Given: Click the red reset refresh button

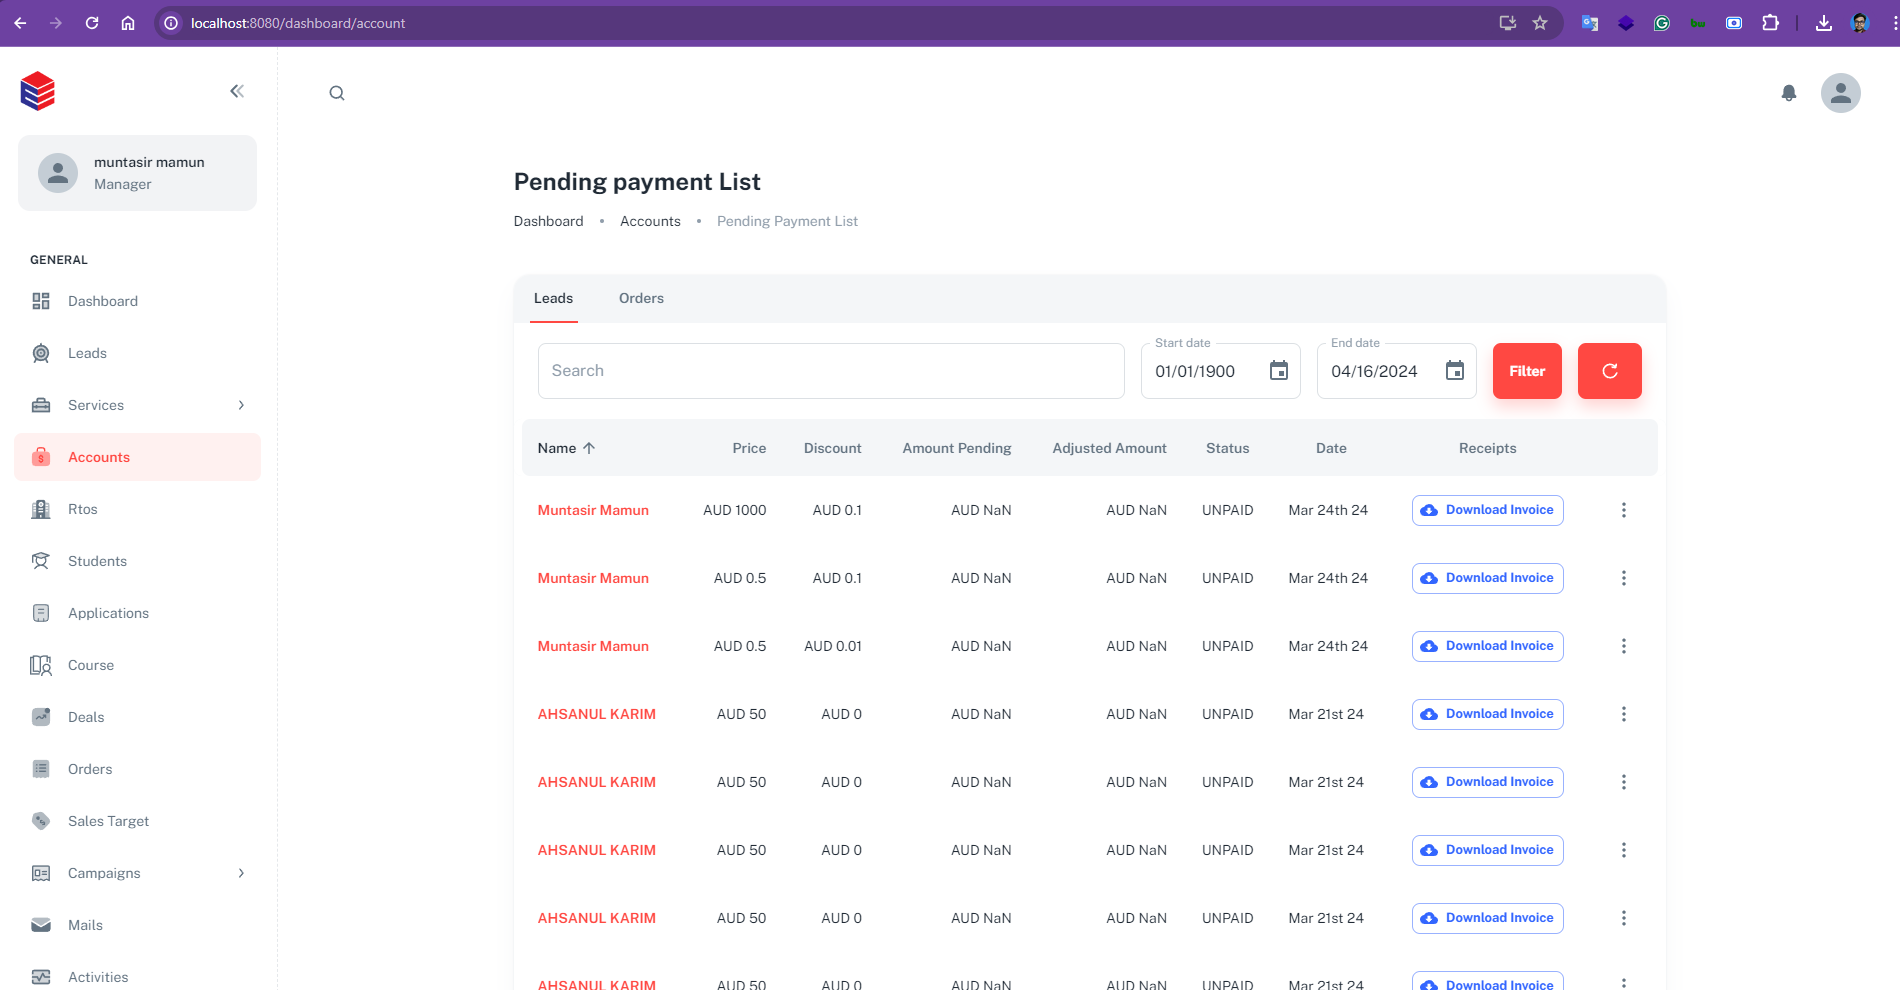Looking at the screenshot, I should [x=1609, y=371].
